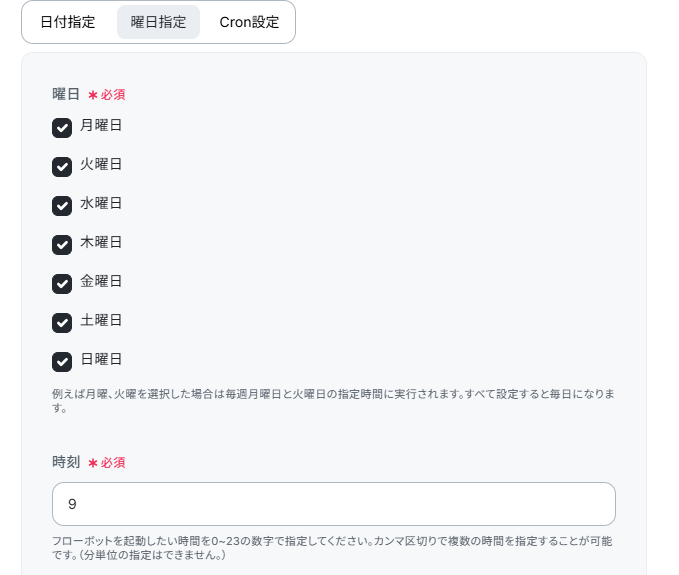Select the 曜日指定 tab
Image resolution: width=679 pixels, height=575 pixels.
click(x=158, y=22)
